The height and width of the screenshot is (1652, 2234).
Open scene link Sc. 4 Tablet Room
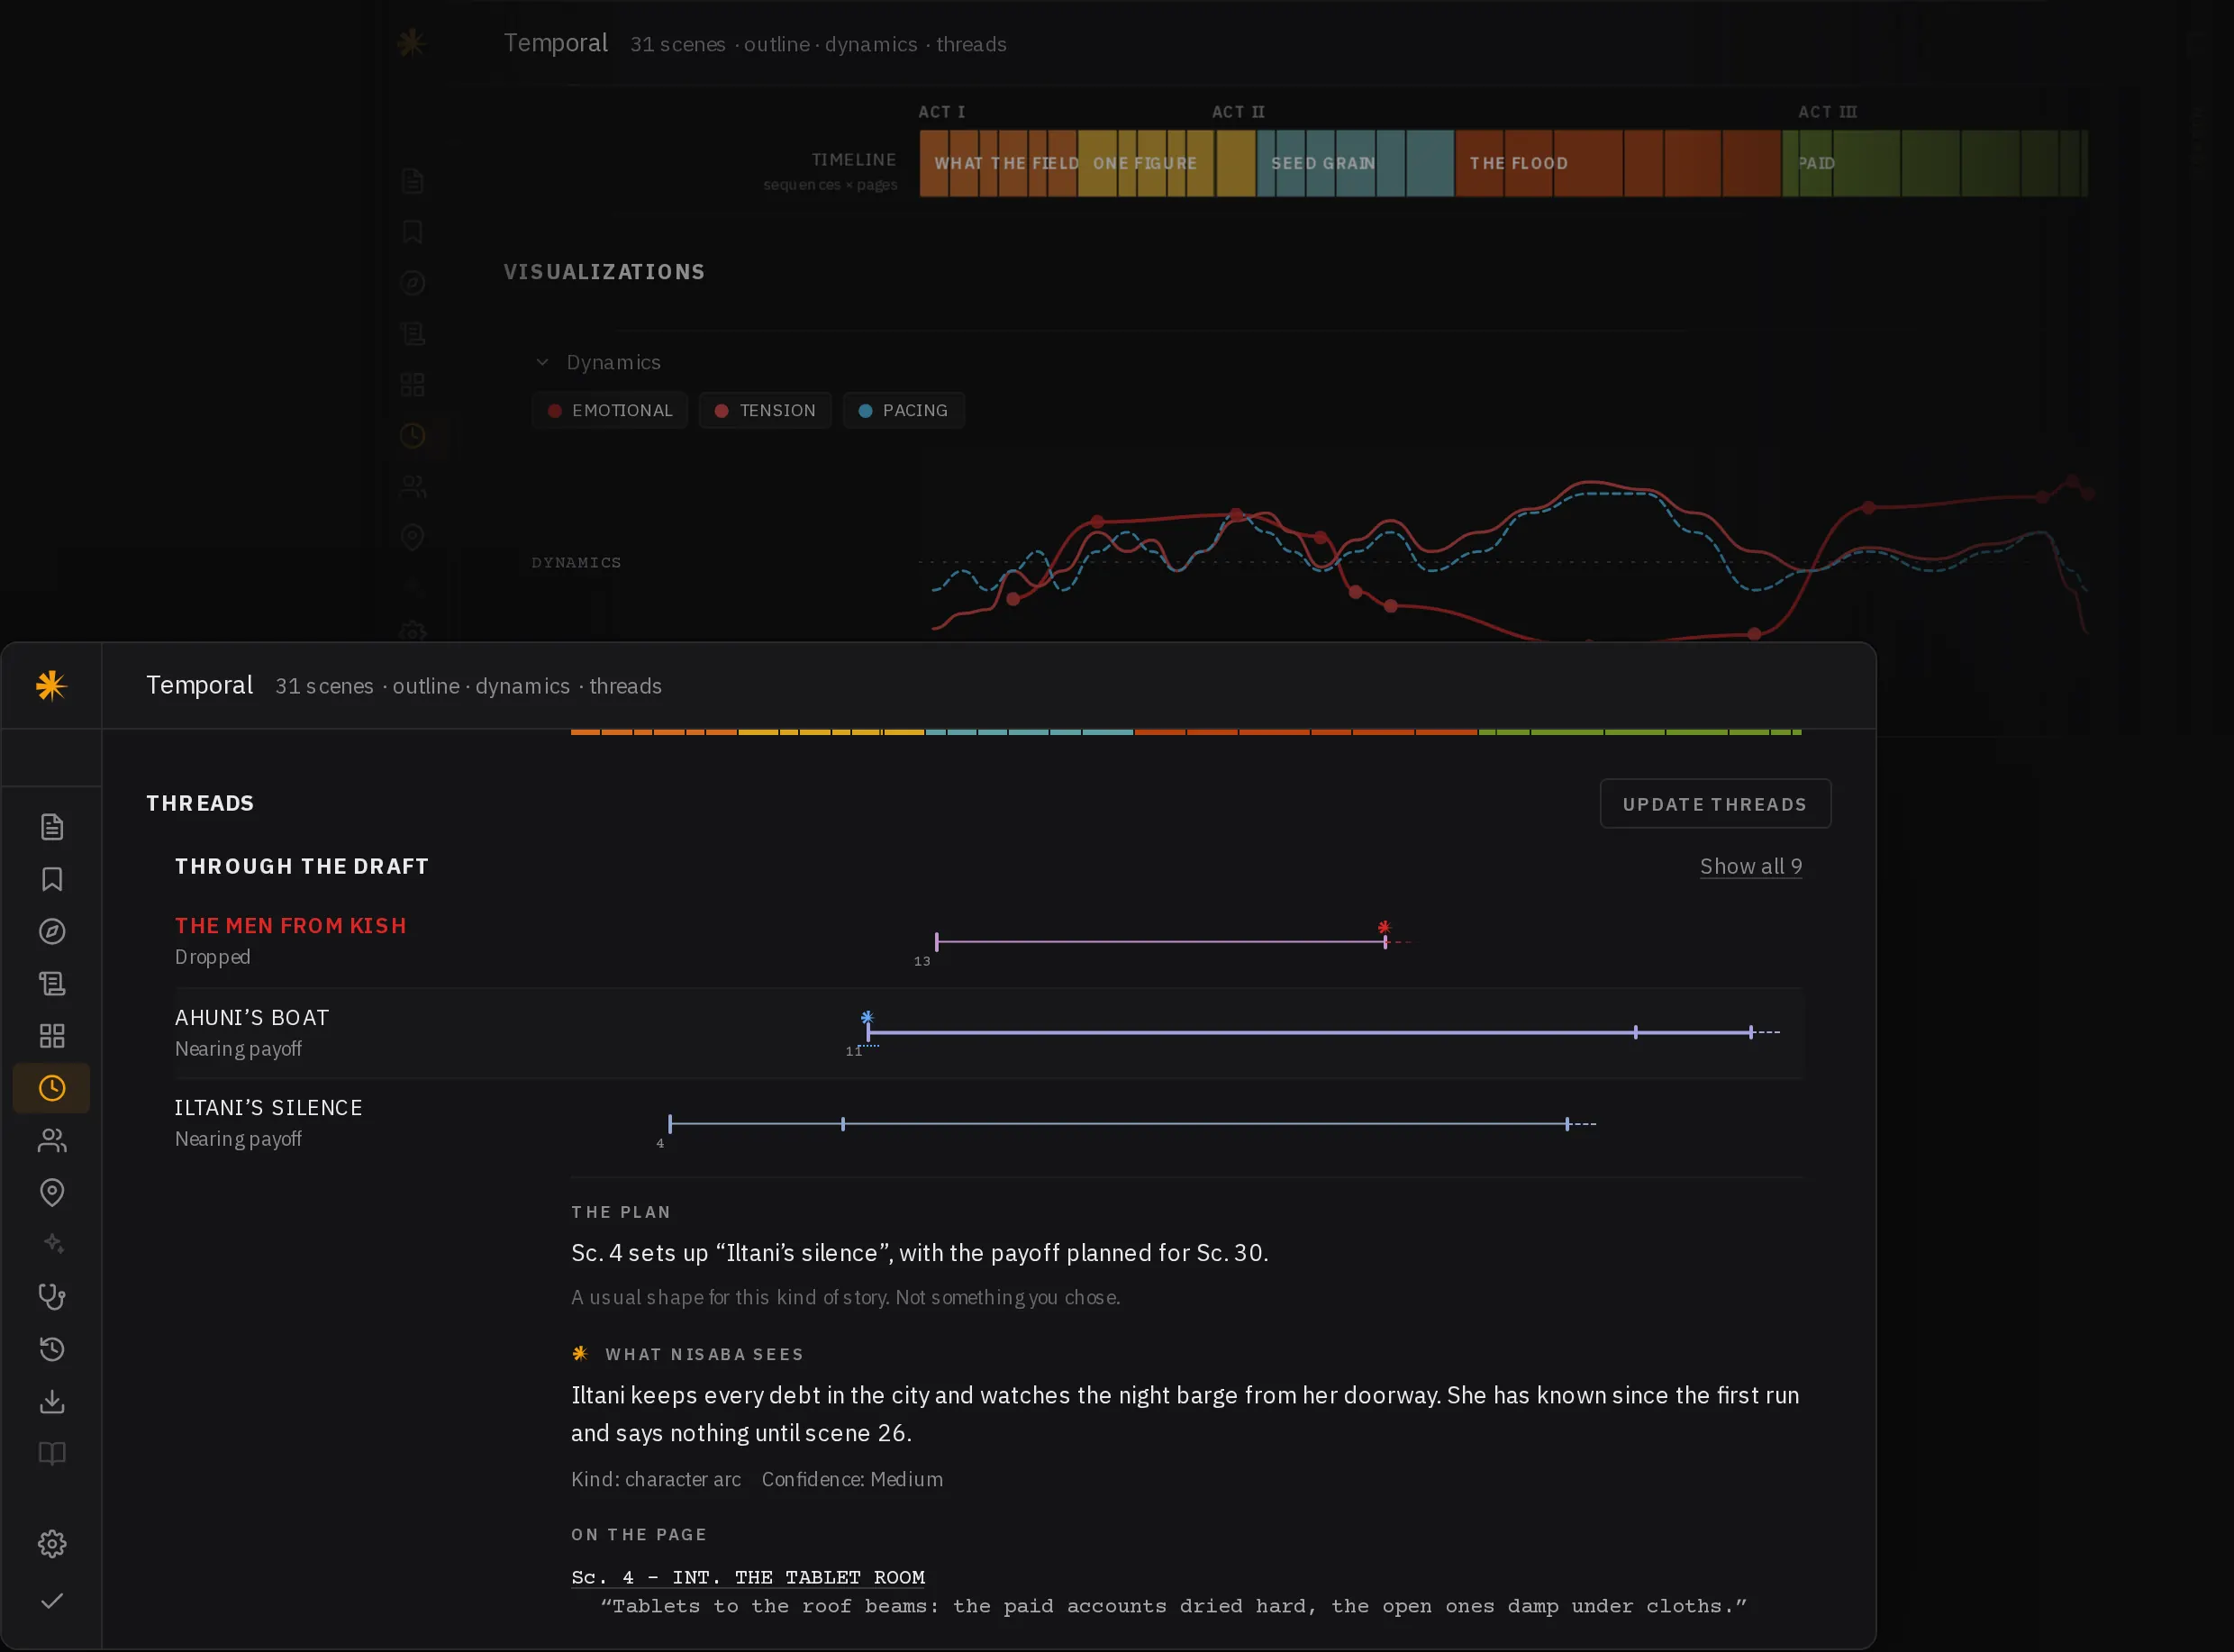coord(748,1577)
